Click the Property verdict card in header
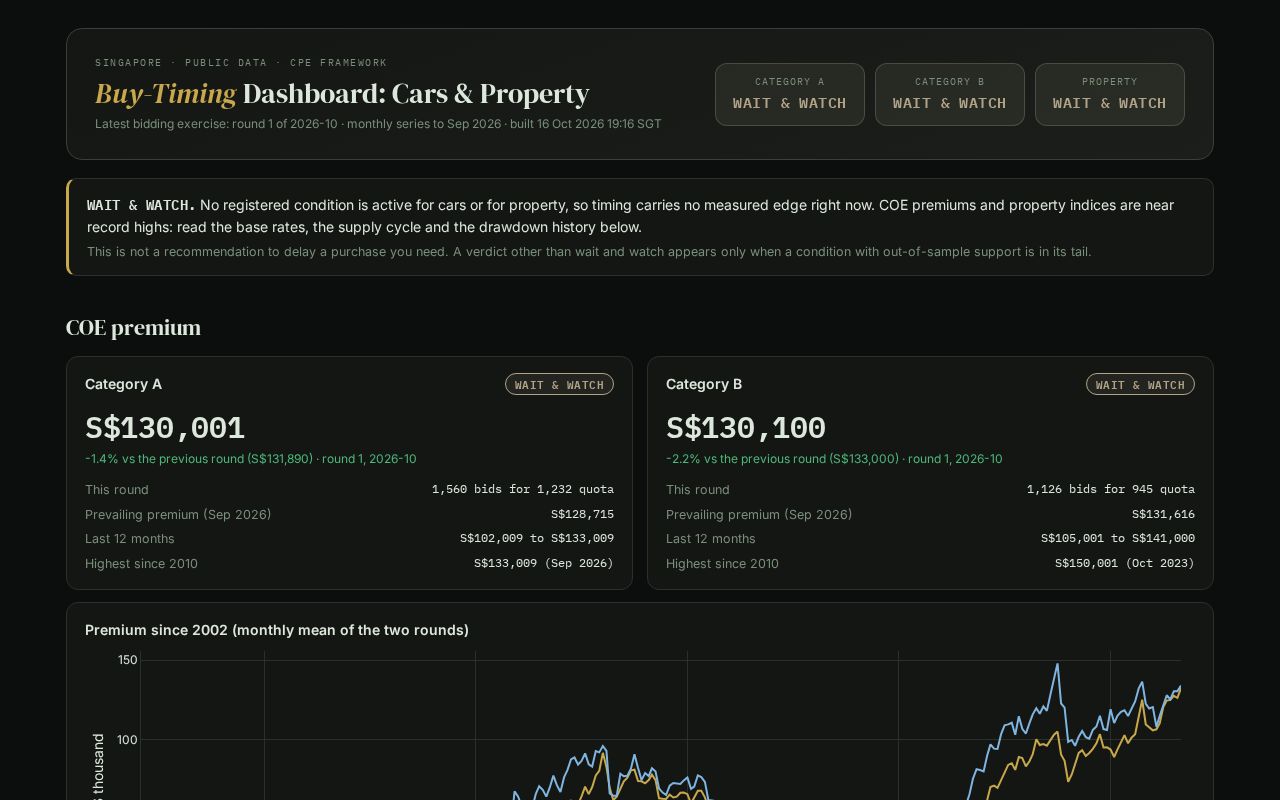Viewport: 1280px width, 800px height. 1110,95
